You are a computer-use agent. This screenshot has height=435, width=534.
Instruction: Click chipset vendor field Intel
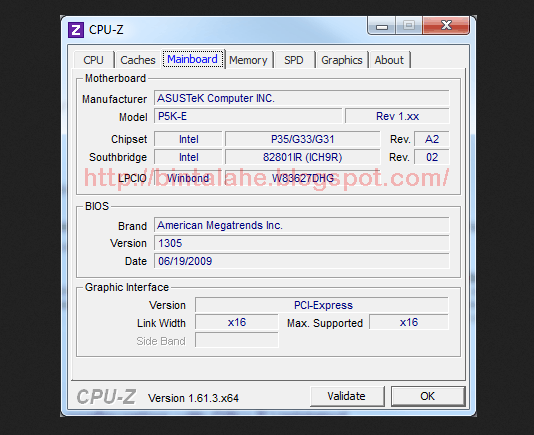[x=188, y=139]
